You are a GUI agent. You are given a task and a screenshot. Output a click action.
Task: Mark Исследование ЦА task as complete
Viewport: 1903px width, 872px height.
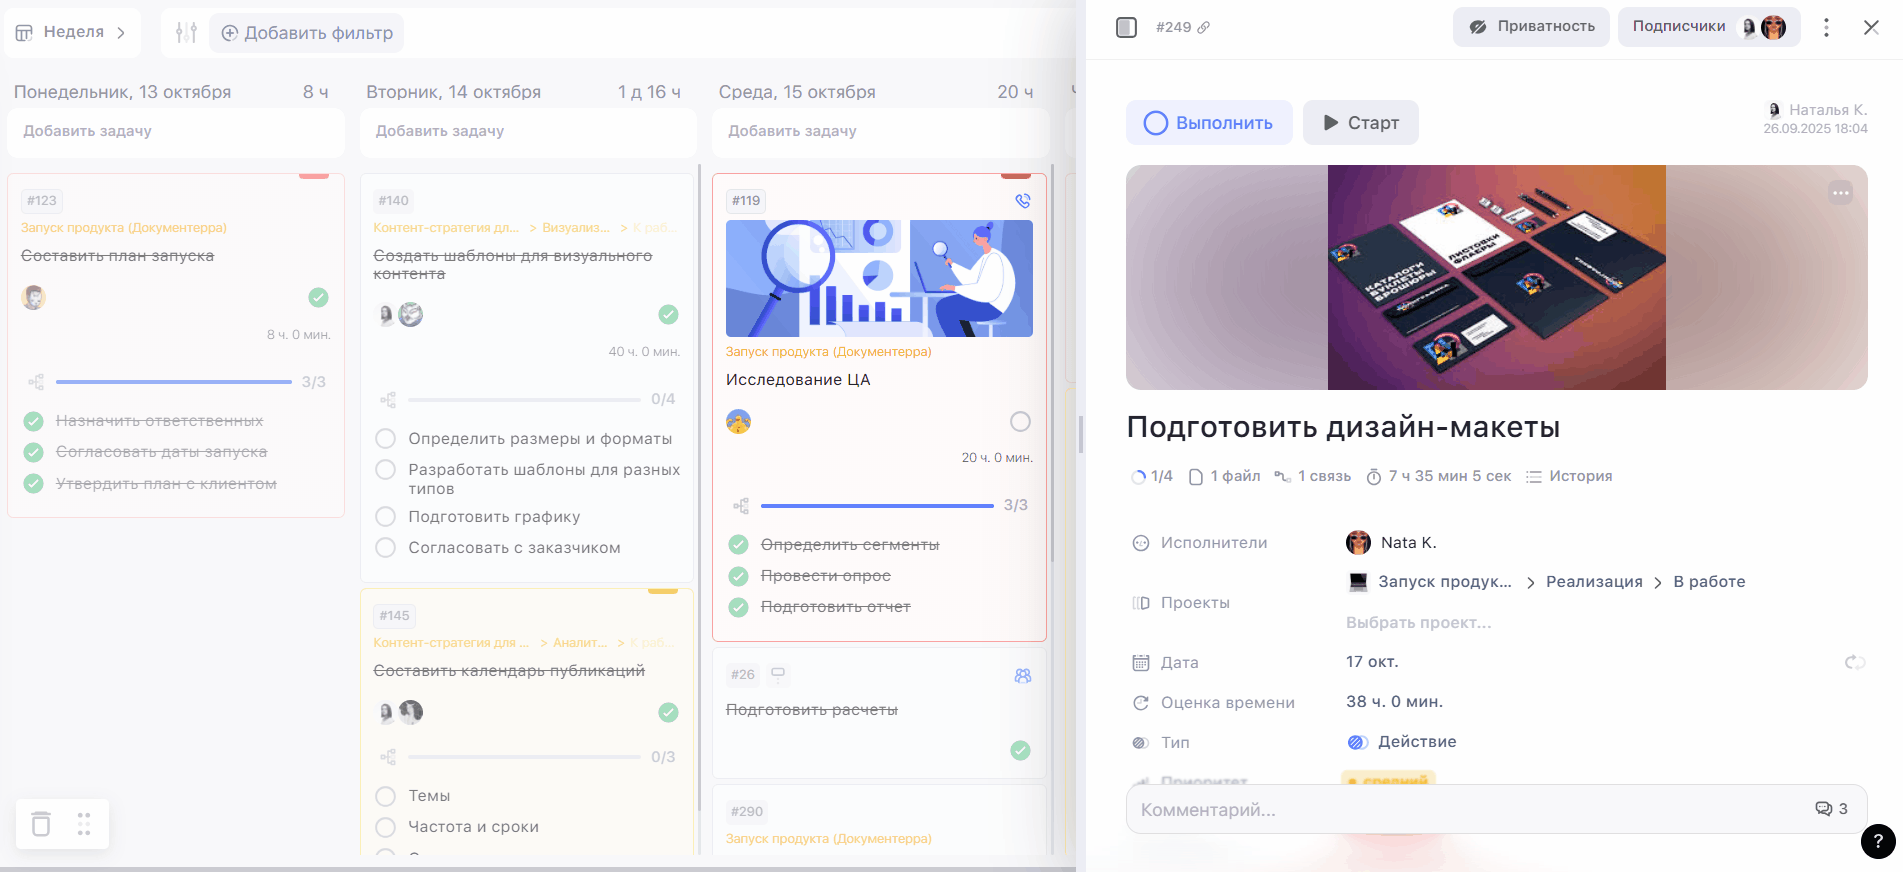1020,422
